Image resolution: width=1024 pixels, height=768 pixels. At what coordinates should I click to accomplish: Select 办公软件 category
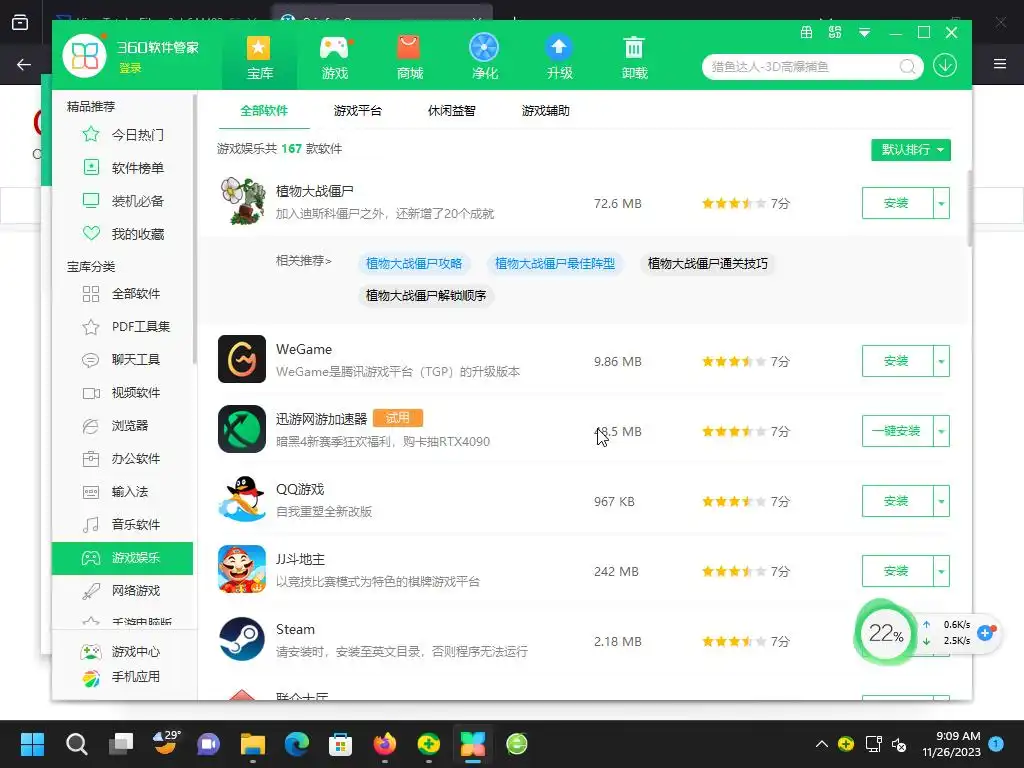point(123,458)
